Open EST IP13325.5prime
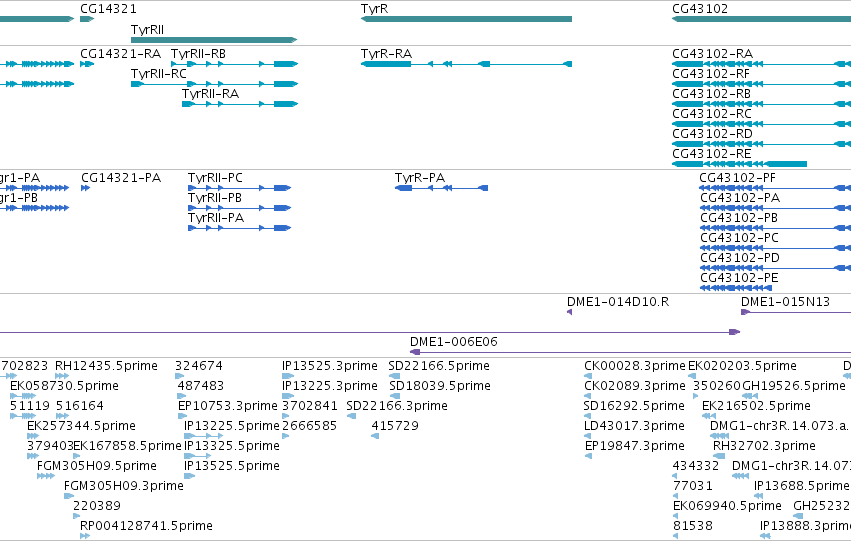This screenshot has width=851, height=541. tap(232, 446)
